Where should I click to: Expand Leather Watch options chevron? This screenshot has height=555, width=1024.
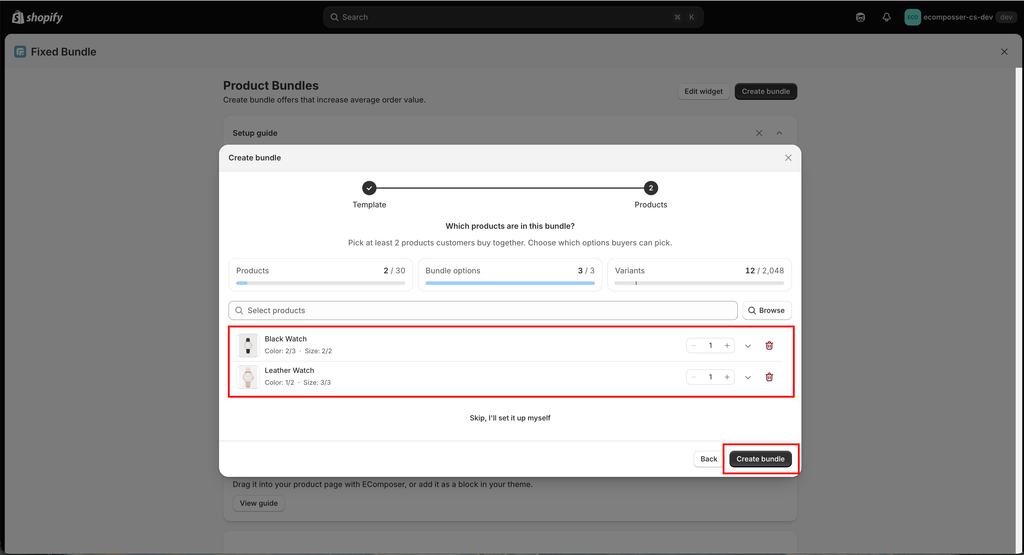(748, 377)
